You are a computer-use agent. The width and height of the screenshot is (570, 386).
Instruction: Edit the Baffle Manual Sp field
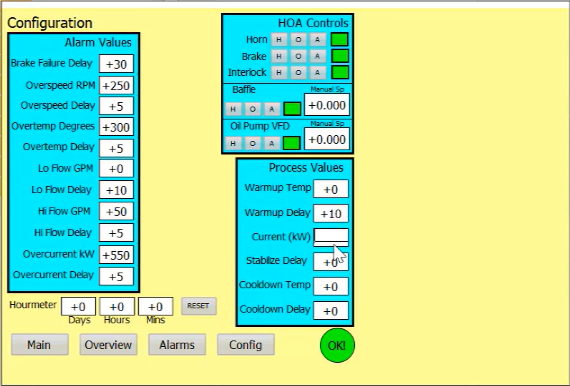(x=327, y=105)
